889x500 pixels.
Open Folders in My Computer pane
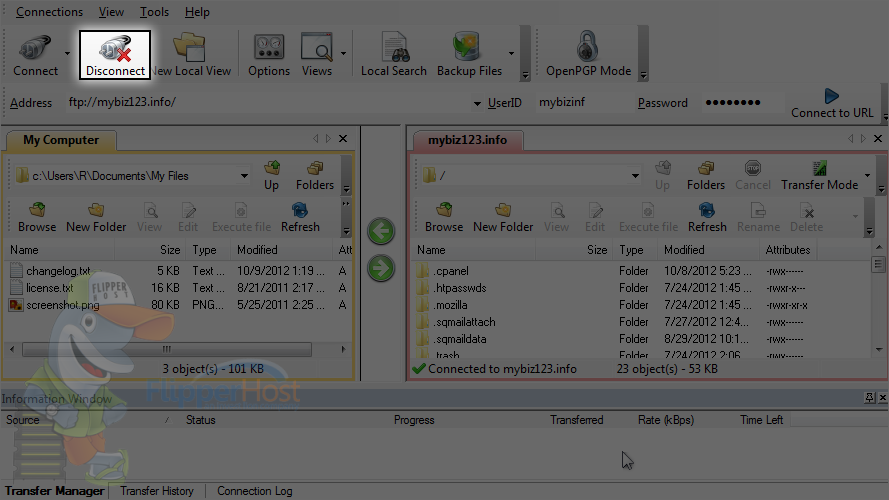click(315, 176)
